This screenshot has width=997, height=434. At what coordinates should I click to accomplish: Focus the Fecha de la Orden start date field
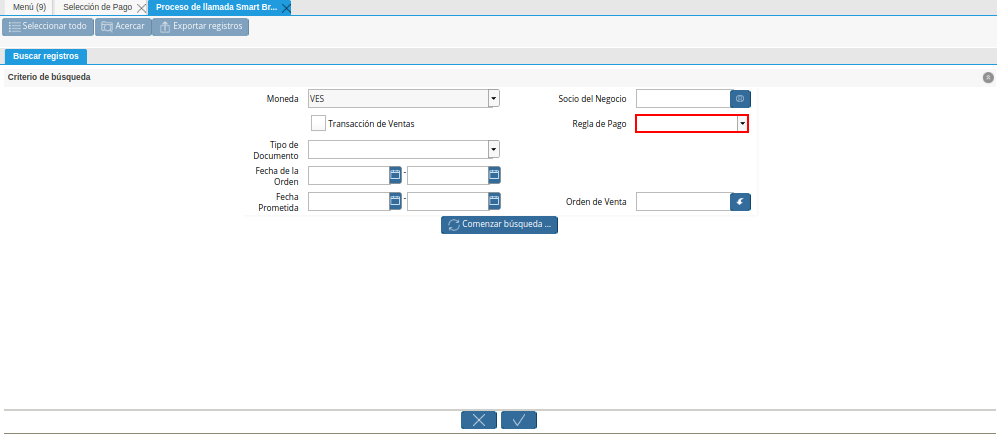click(x=348, y=175)
